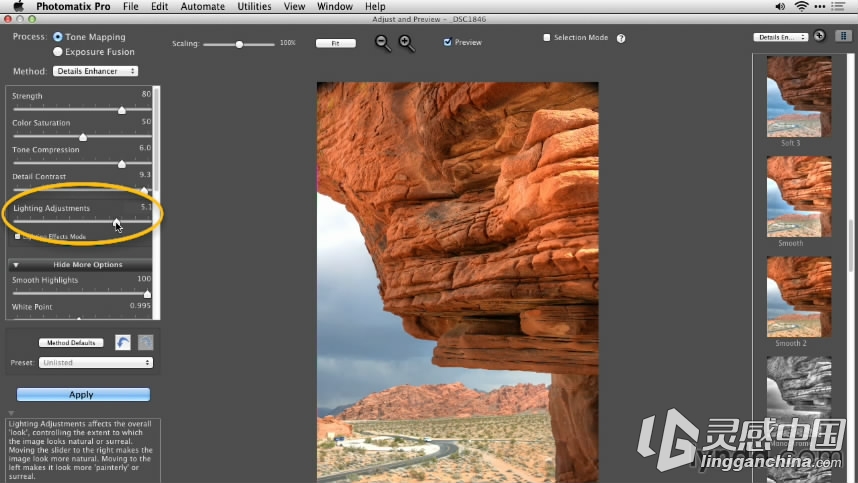Click the volume icon in menu bar
858x483 pixels.
coord(780,6)
